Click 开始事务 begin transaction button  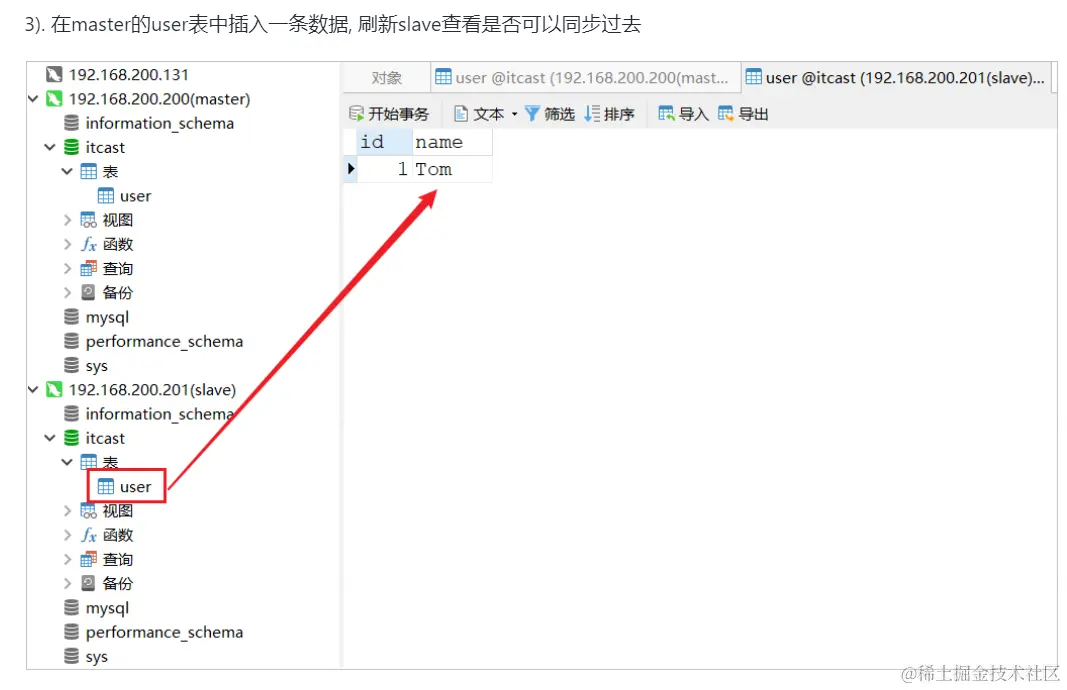coord(389,114)
